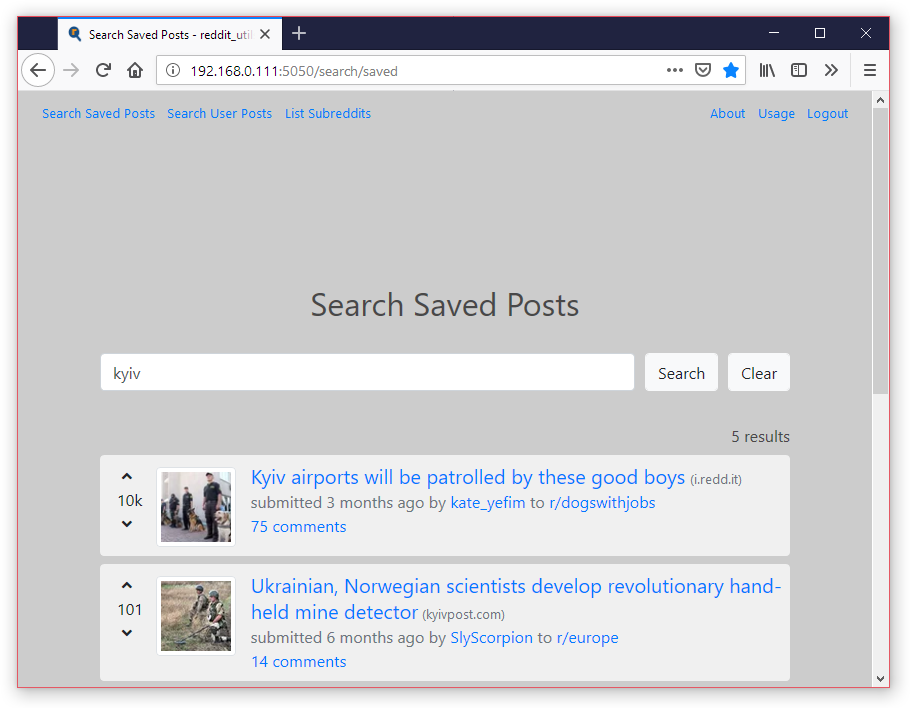Click the browser forward arrow

pyautogui.click(x=71, y=70)
